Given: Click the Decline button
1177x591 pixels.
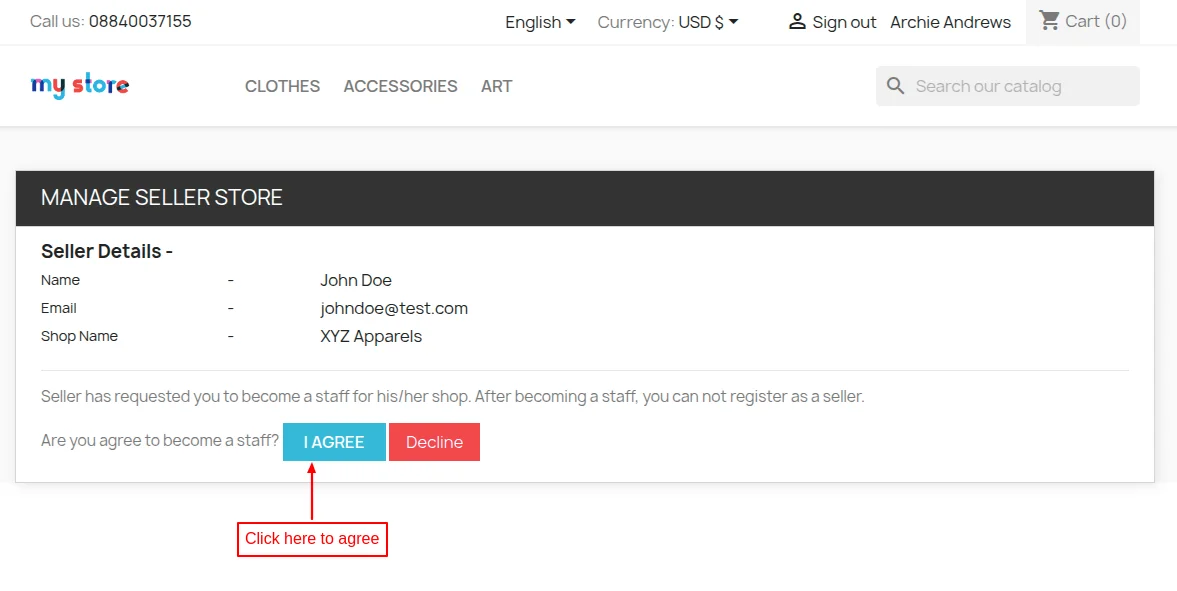Looking at the screenshot, I should tap(434, 441).
